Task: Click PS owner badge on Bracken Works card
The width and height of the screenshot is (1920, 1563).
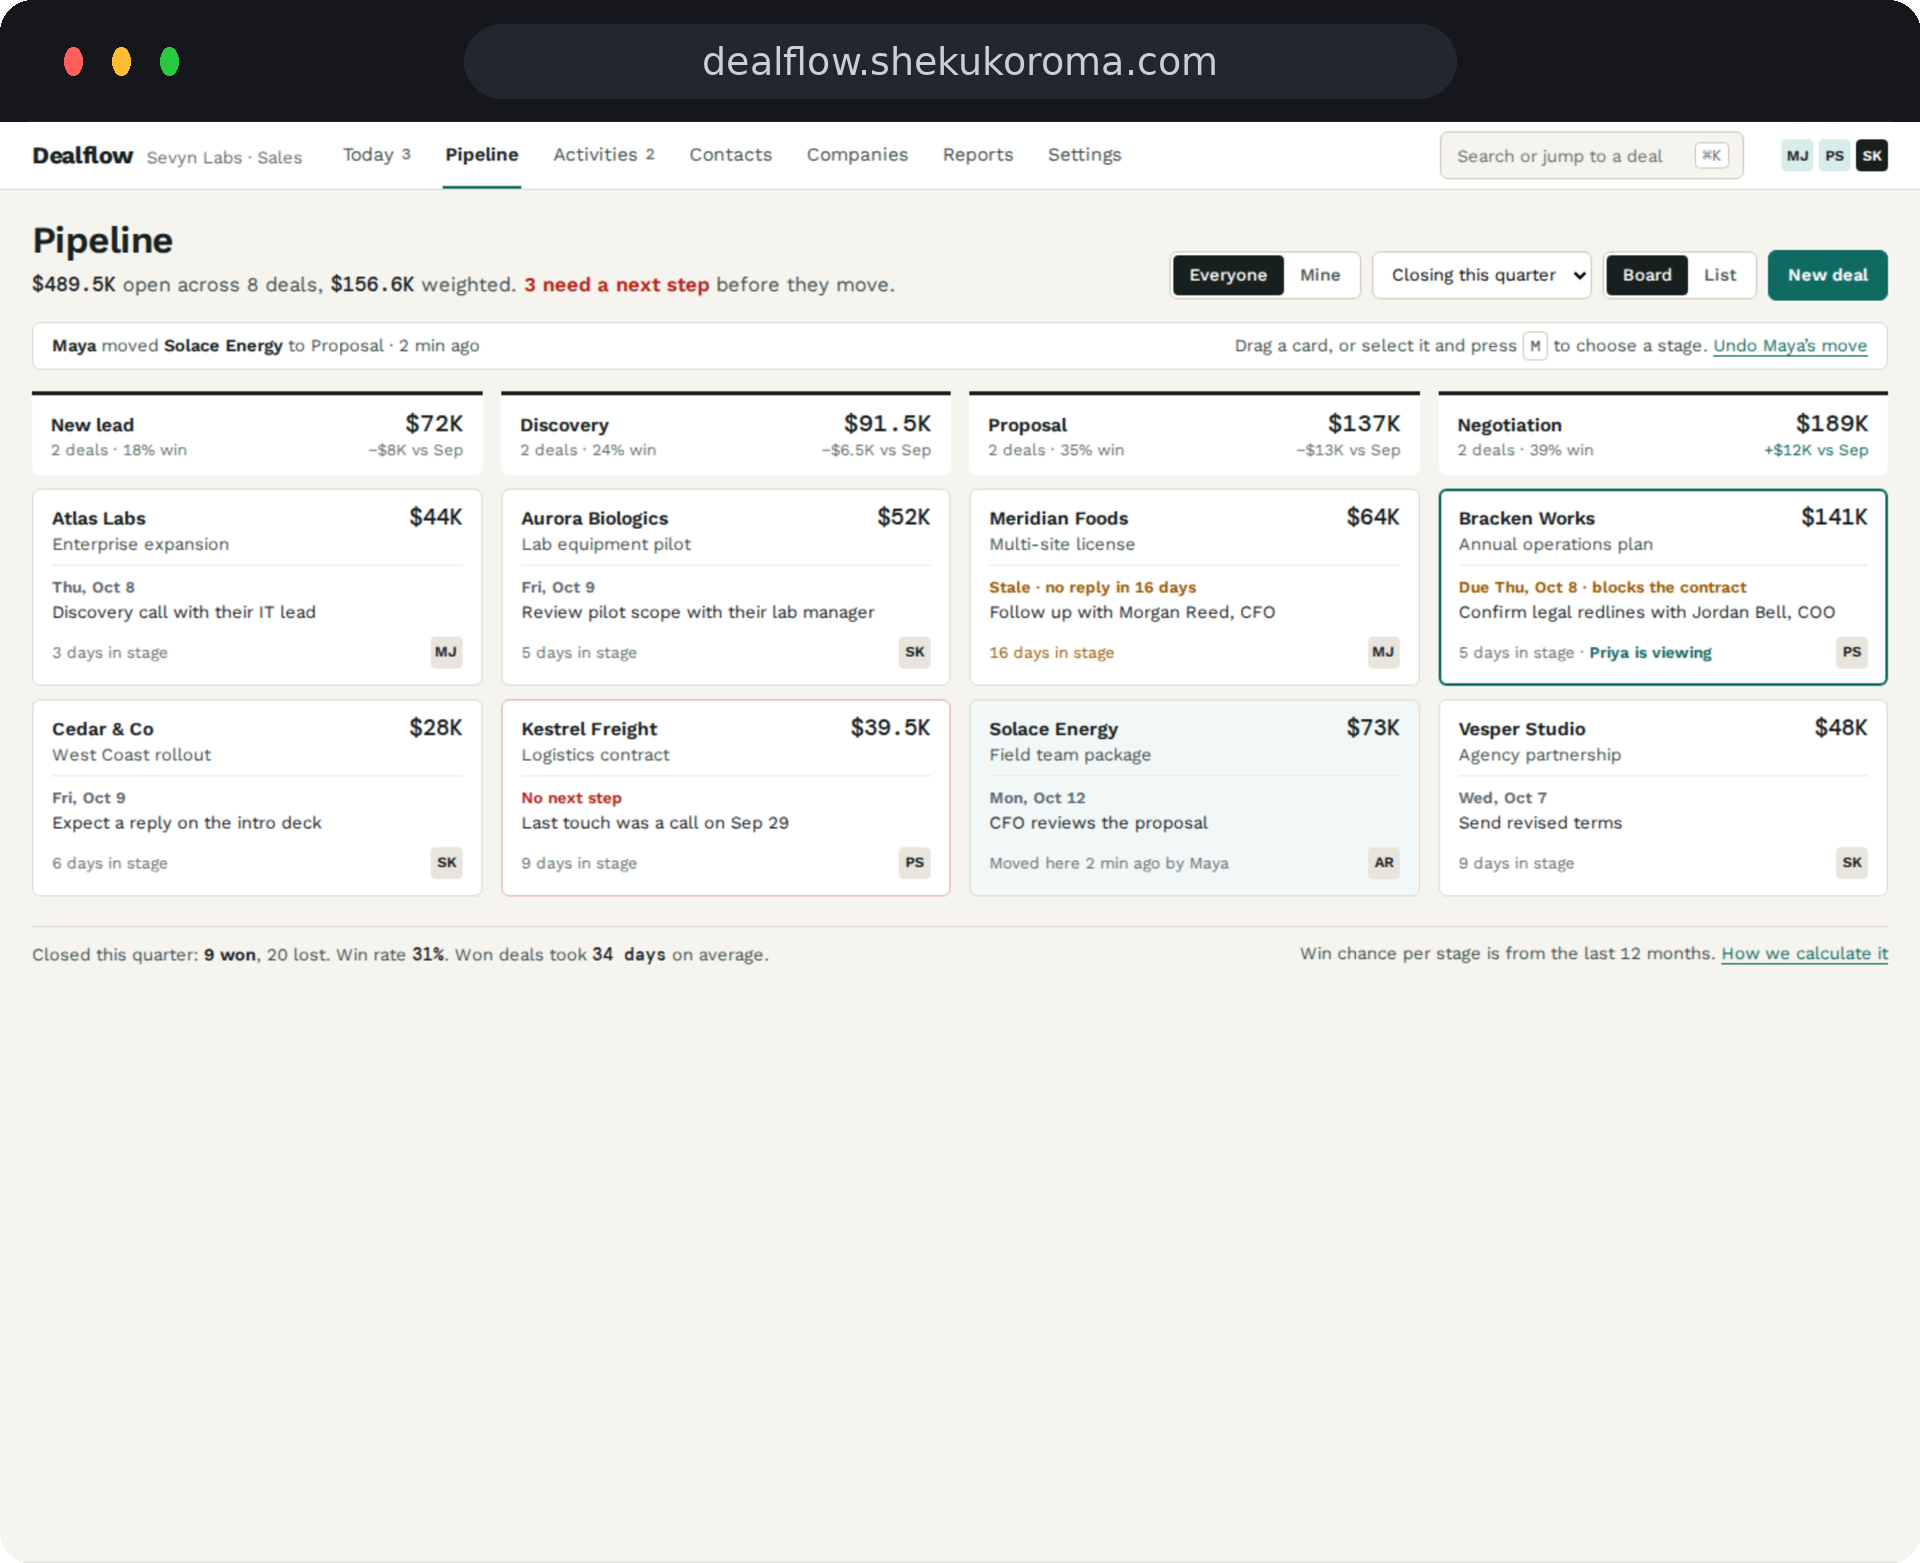Action: (1852, 652)
